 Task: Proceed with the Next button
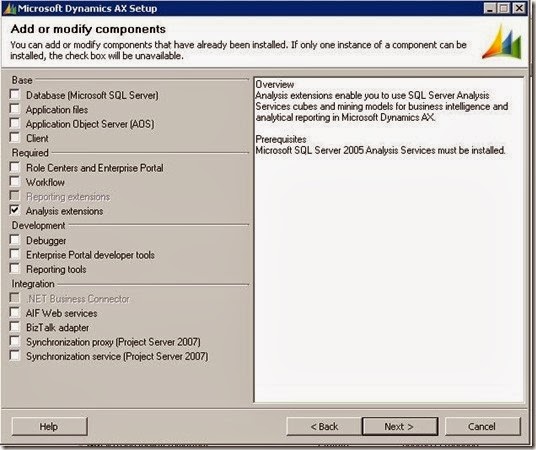[x=400, y=426]
